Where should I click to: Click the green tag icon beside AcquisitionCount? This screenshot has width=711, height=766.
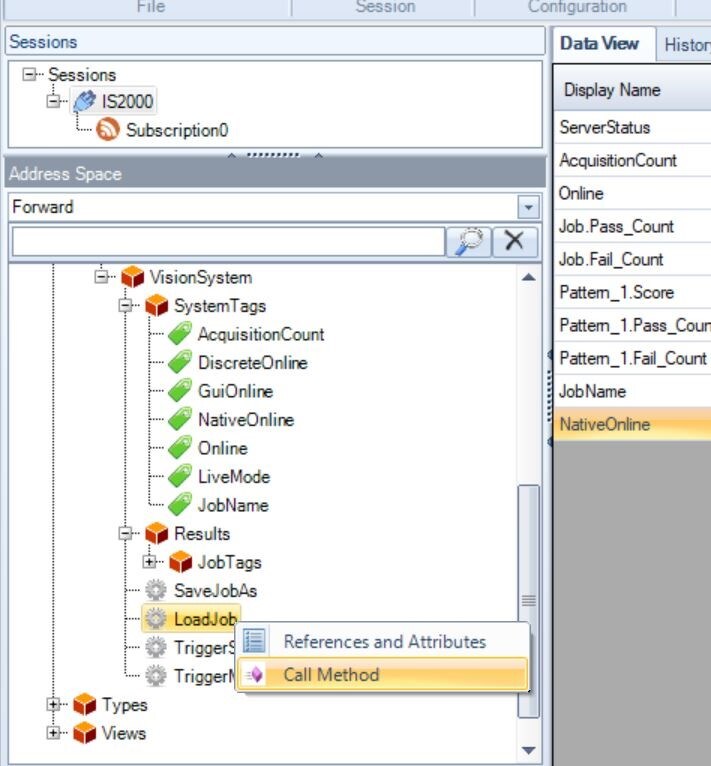click(180, 334)
